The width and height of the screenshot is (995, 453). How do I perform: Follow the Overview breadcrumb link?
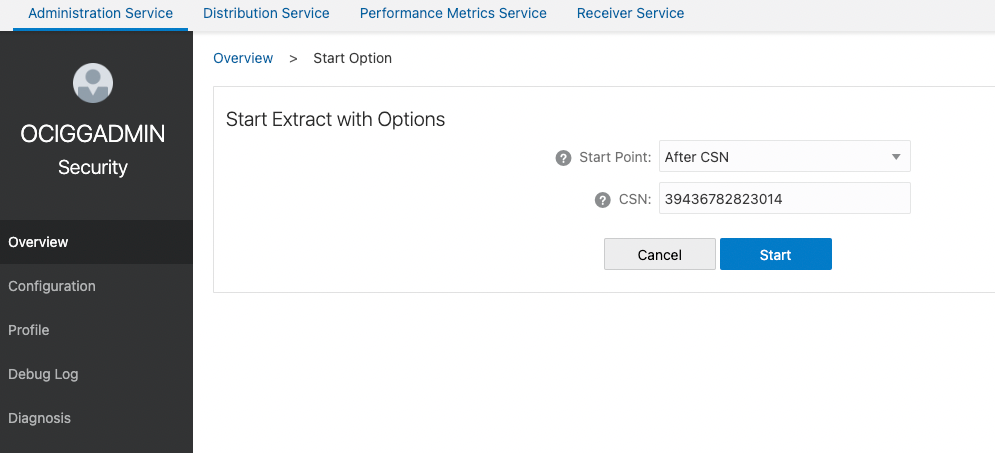pyautogui.click(x=243, y=58)
